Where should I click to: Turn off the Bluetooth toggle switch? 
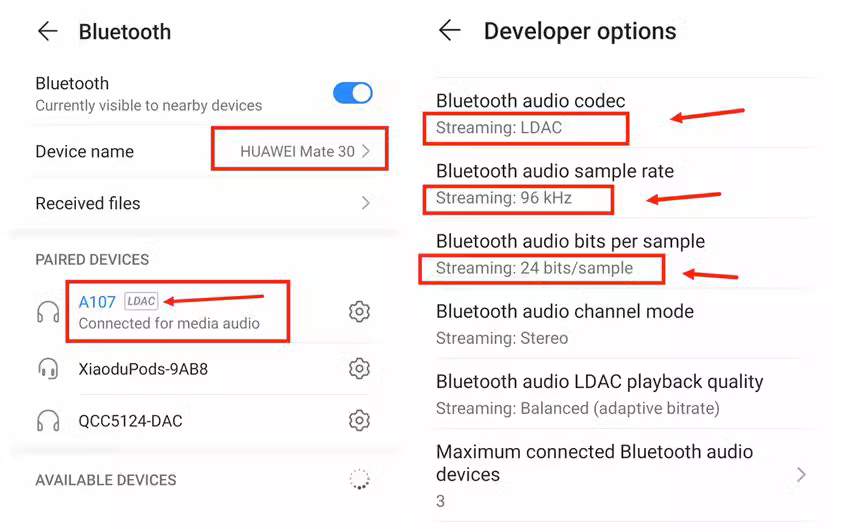tap(353, 93)
